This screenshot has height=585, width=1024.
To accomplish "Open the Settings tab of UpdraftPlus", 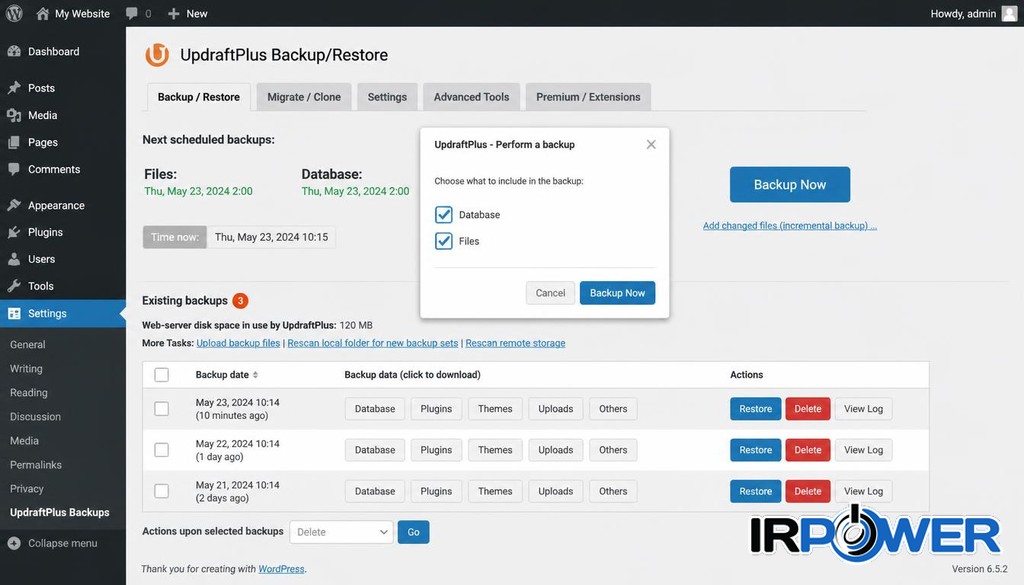I will tap(387, 97).
